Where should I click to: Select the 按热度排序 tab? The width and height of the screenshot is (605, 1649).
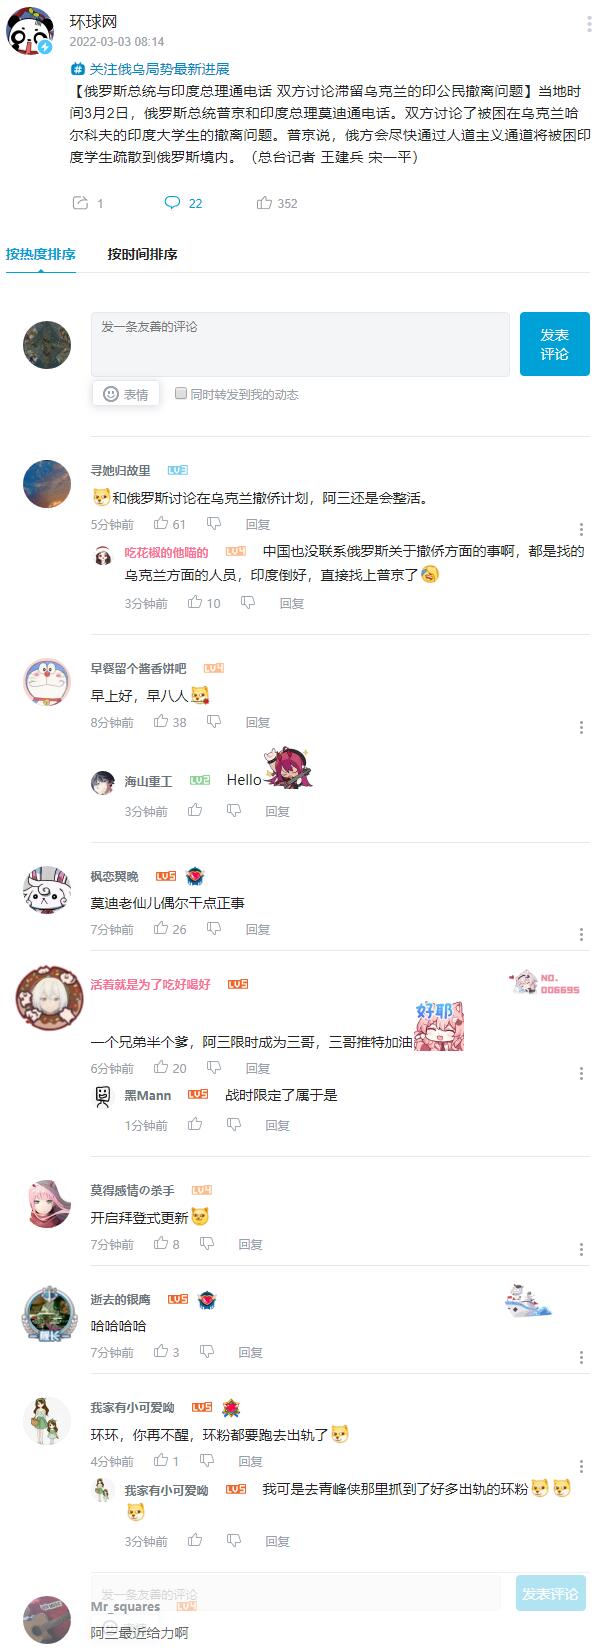41,254
